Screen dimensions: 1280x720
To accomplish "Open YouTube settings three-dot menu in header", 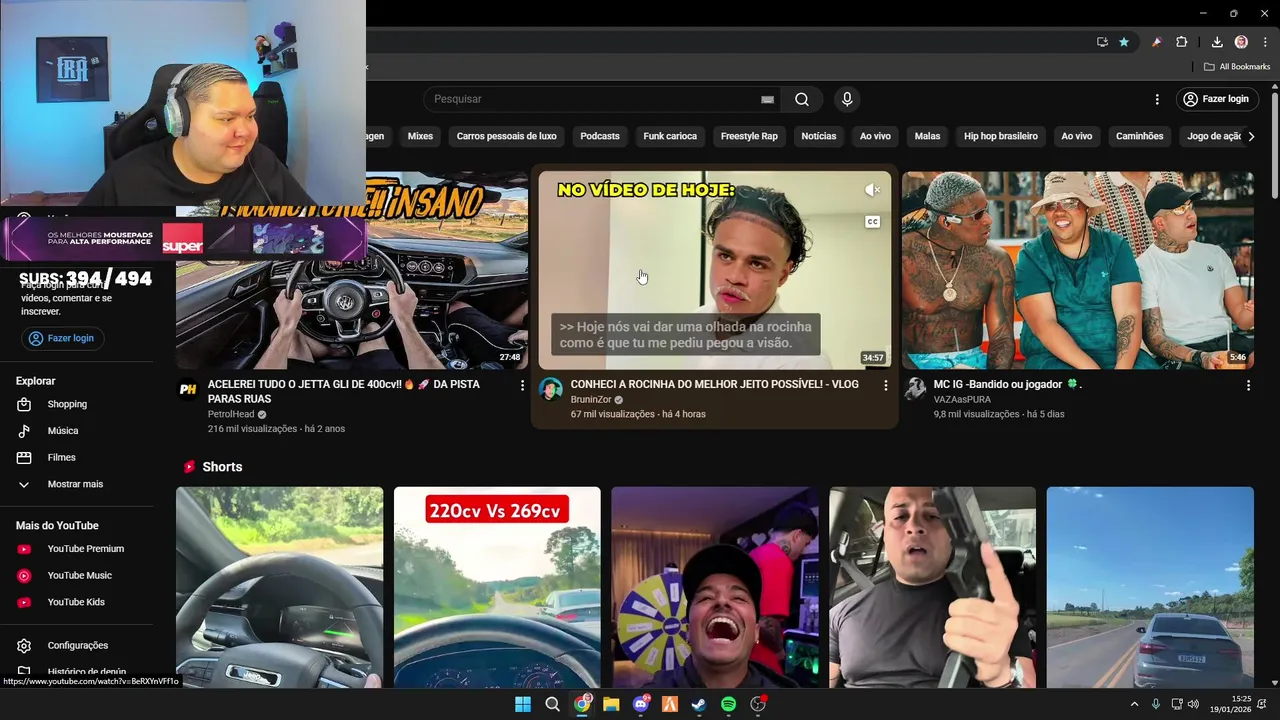I will (x=1157, y=99).
